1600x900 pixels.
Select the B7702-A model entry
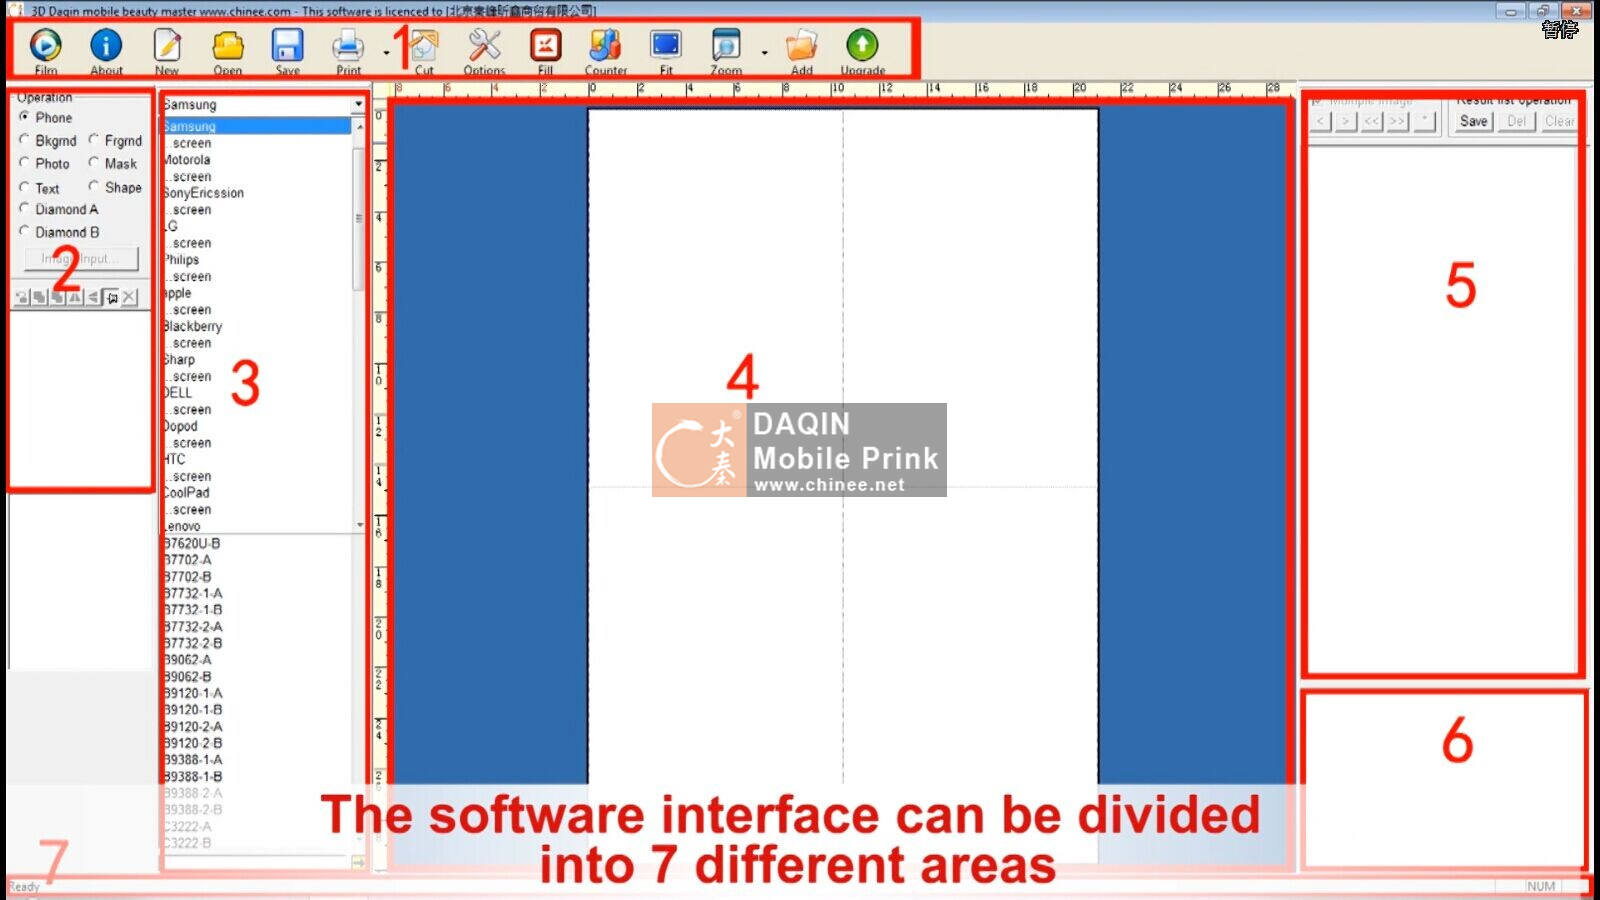pyautogui.click(x=187, y=560)
